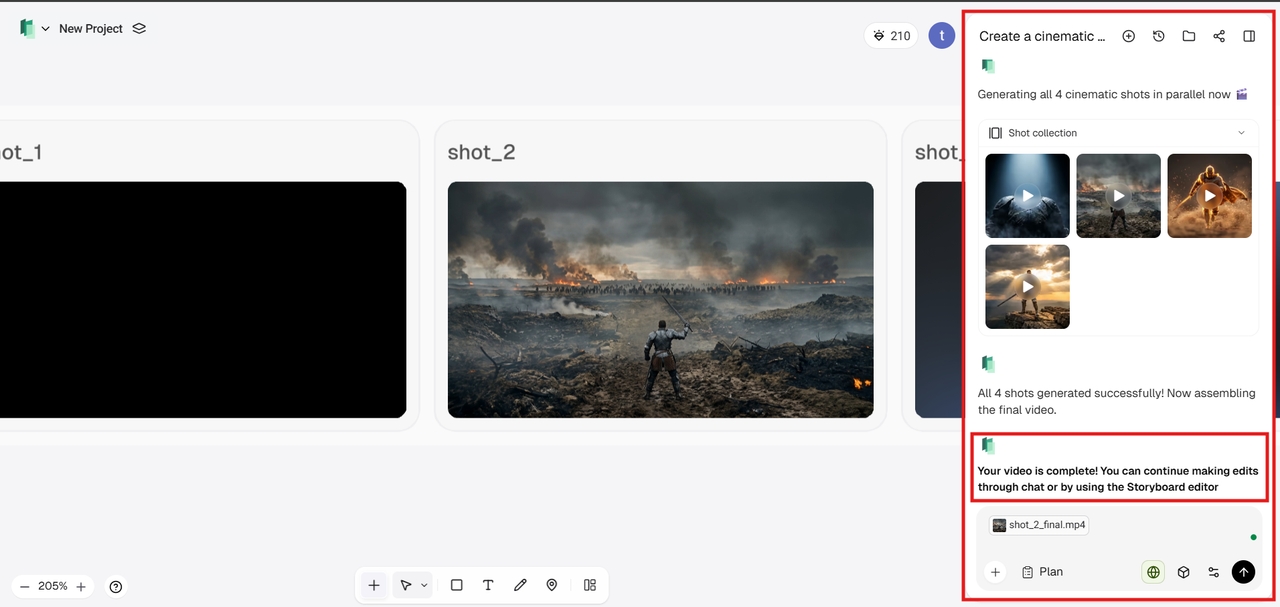Screen dimensions: 1280x607
Task: Open the folder icon in chat header
Action: [x=1188, y=36]
